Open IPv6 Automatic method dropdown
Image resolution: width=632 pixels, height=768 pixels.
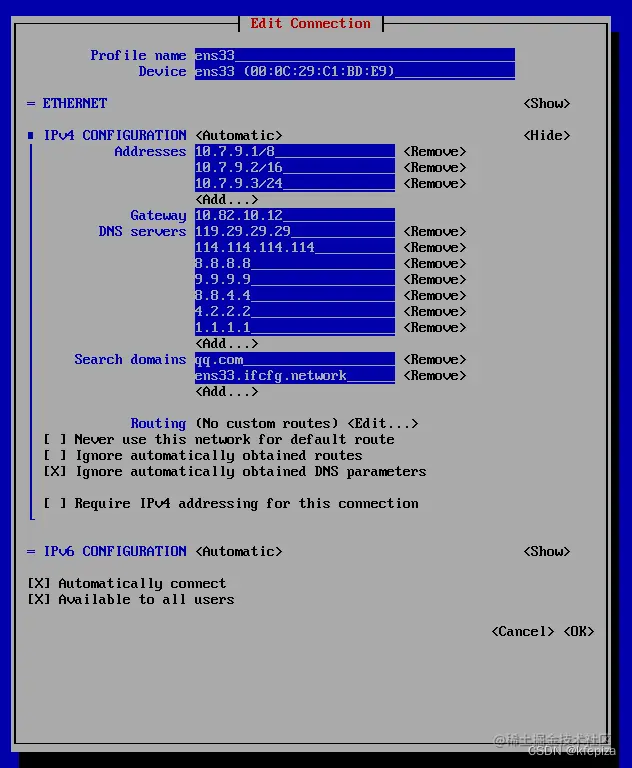click(239, 552)
